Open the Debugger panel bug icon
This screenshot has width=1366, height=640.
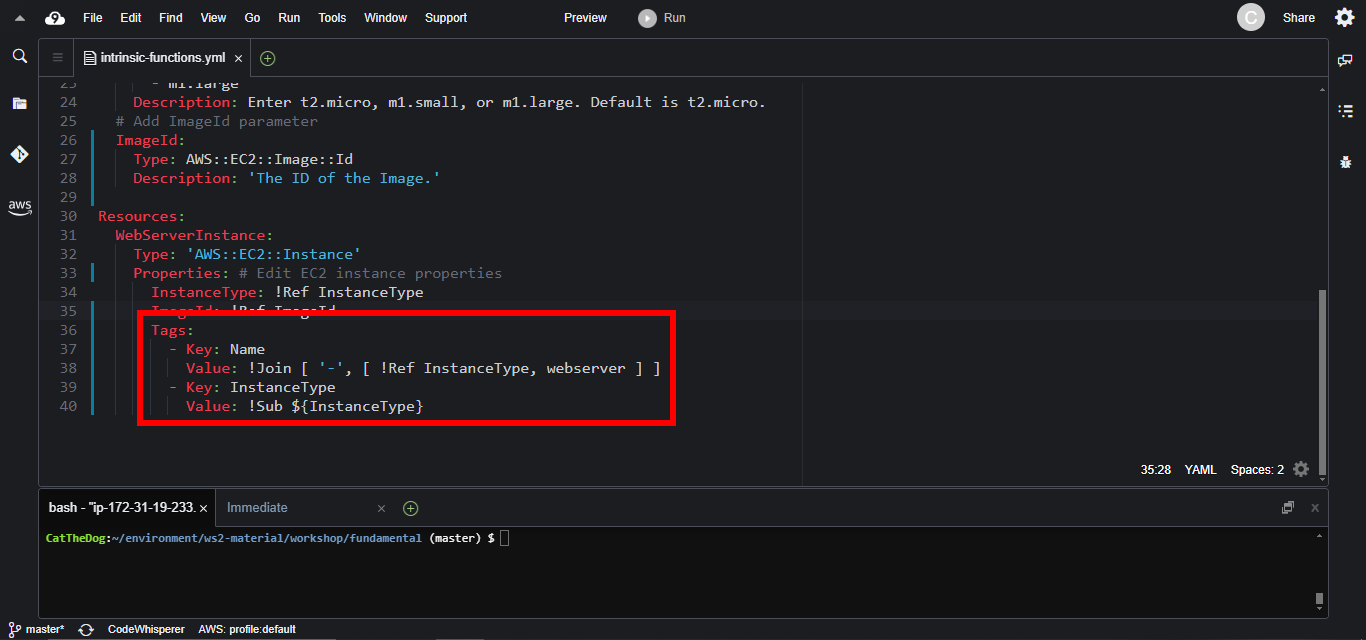[1345, 161]
